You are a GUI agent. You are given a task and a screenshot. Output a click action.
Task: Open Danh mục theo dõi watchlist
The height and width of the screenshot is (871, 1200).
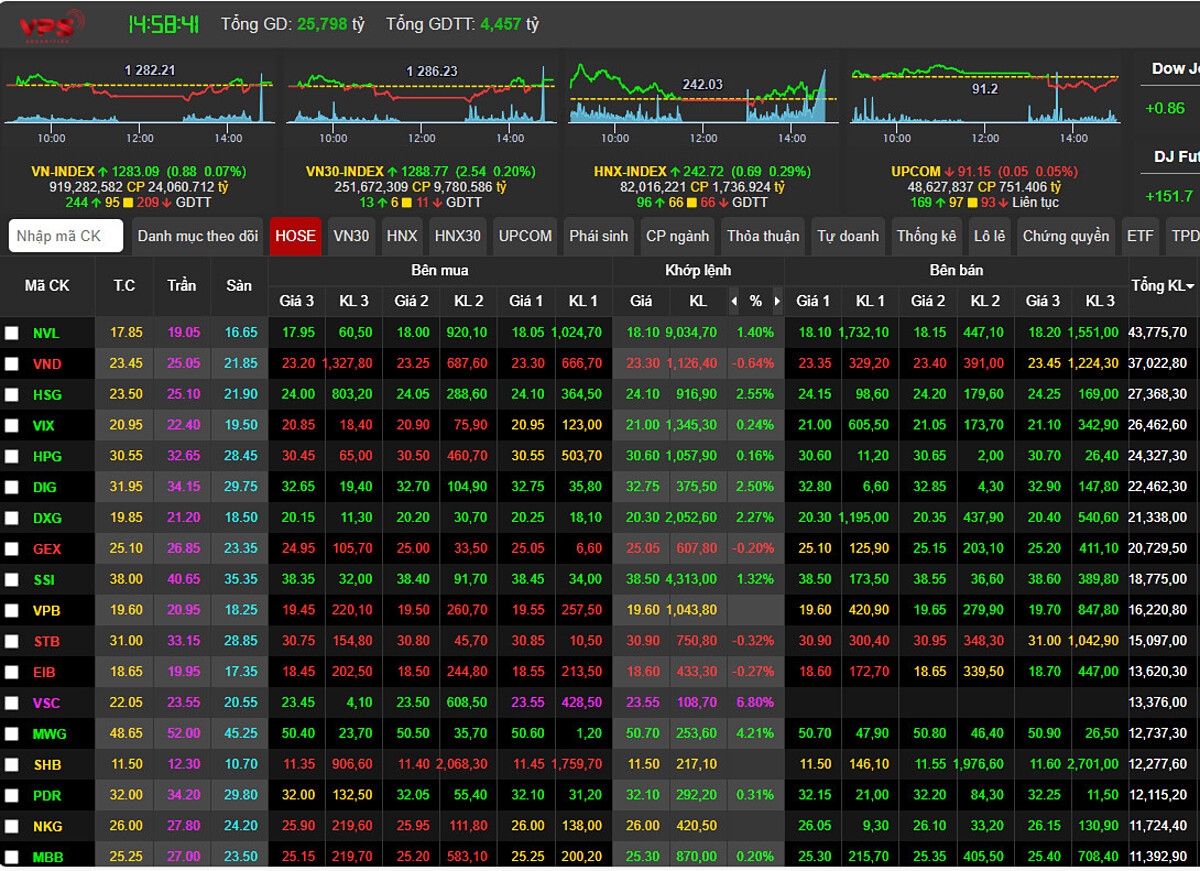click(198, 236)
